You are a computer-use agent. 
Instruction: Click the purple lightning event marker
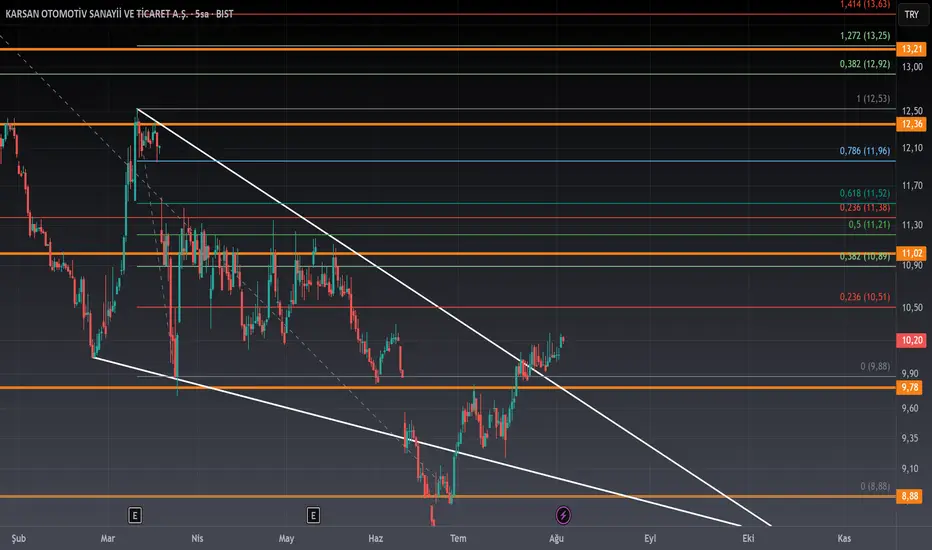pyautogui.click(x=563, y=515)
